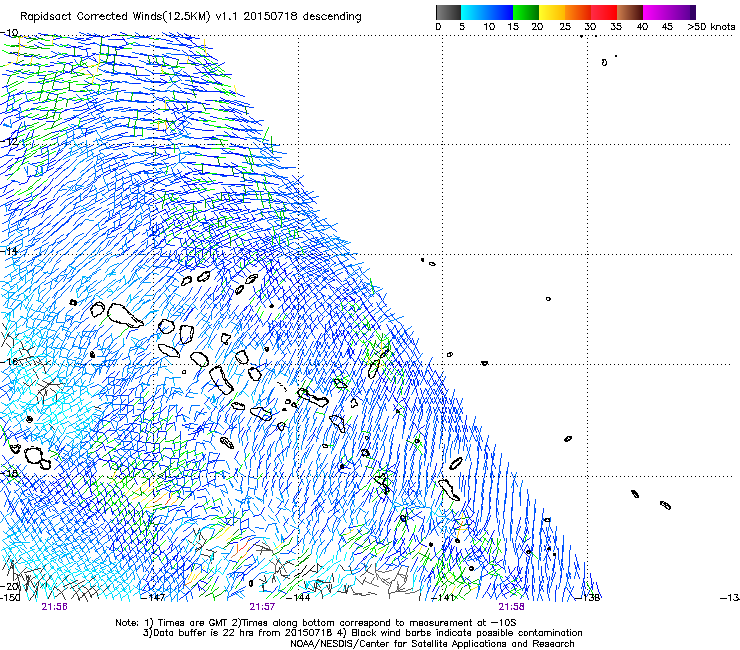Viewport: 740px width, 650px height.
Task: Click the '20' label on the color scale
Action: [537, 27]
